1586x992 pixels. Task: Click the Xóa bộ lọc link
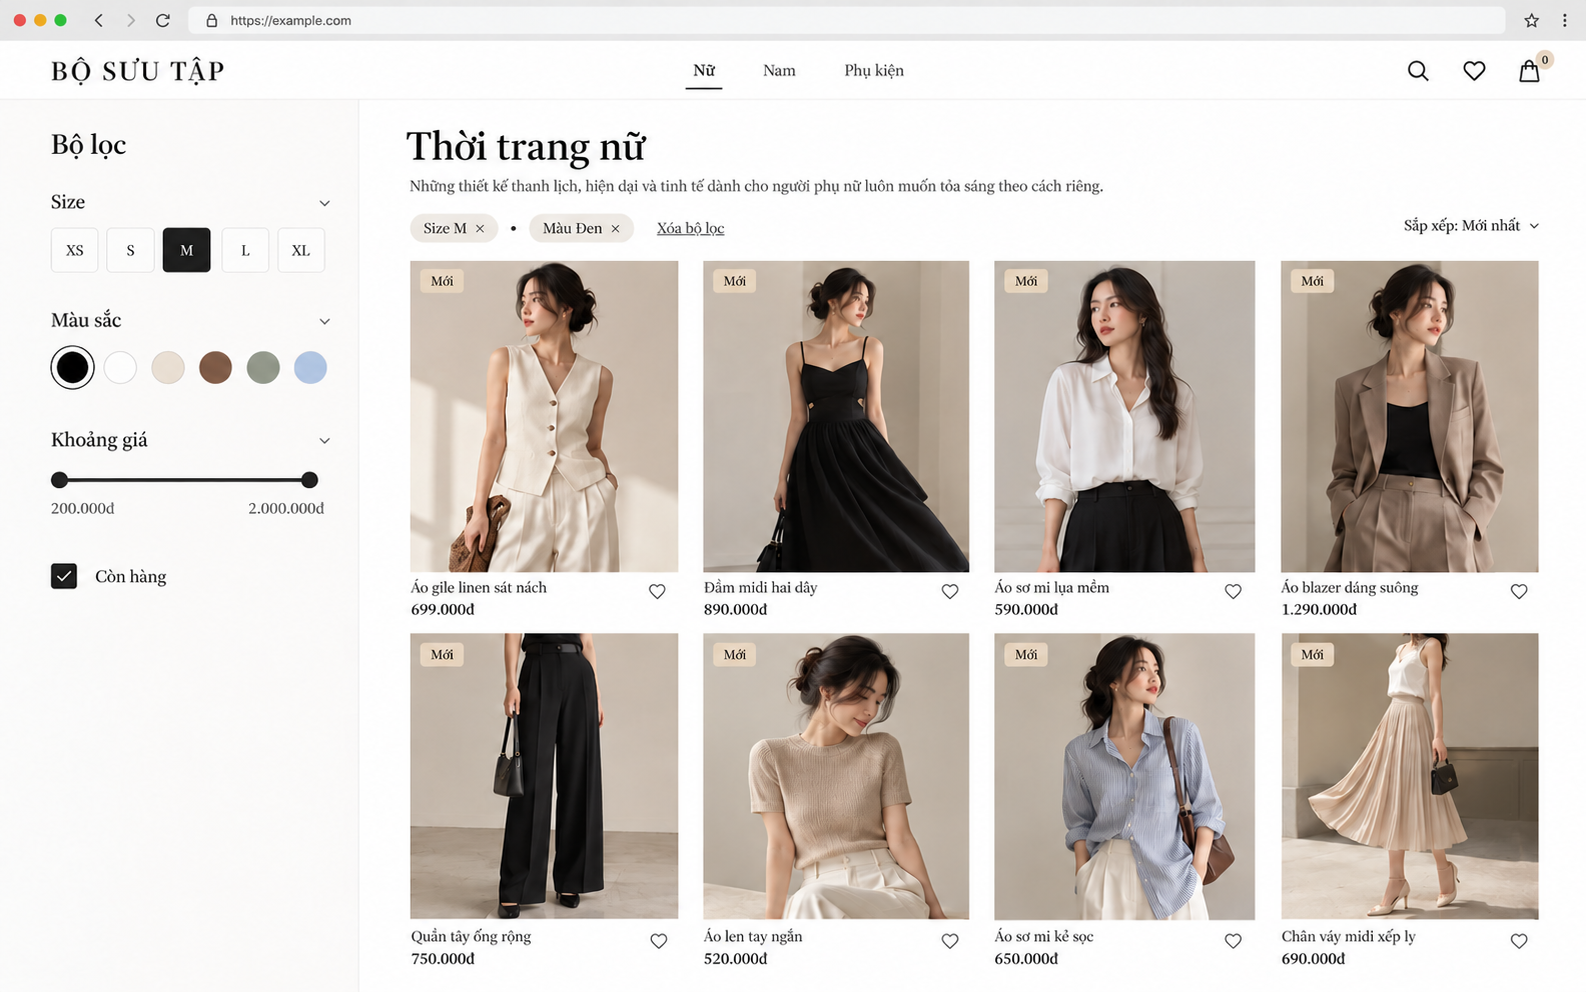[690, 229]
